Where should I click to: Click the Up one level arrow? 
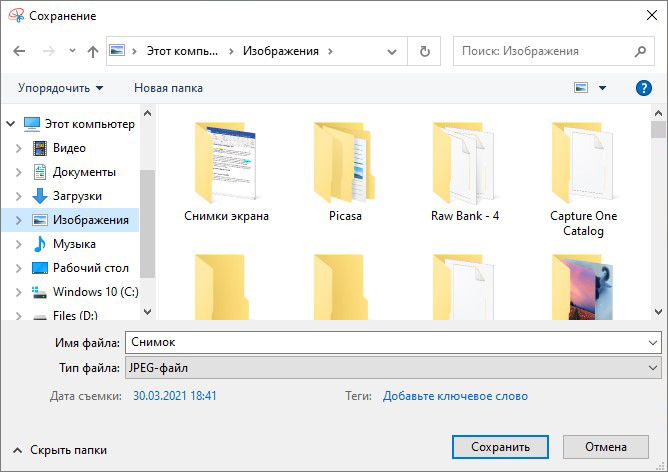tap(93, 51)
